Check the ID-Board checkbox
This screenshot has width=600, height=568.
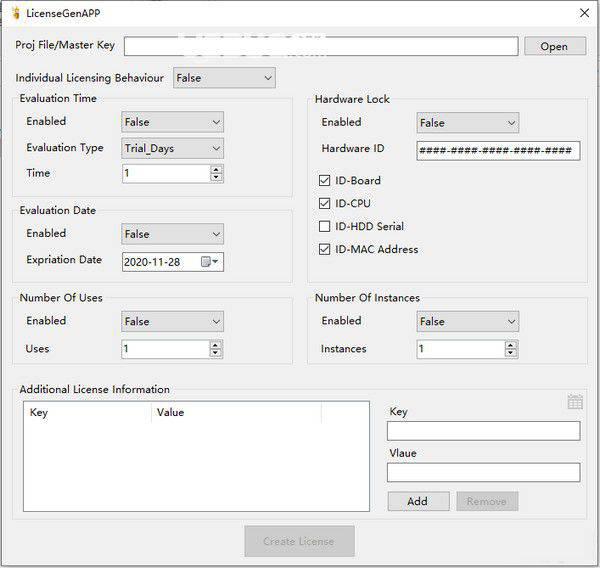(324, 180)
